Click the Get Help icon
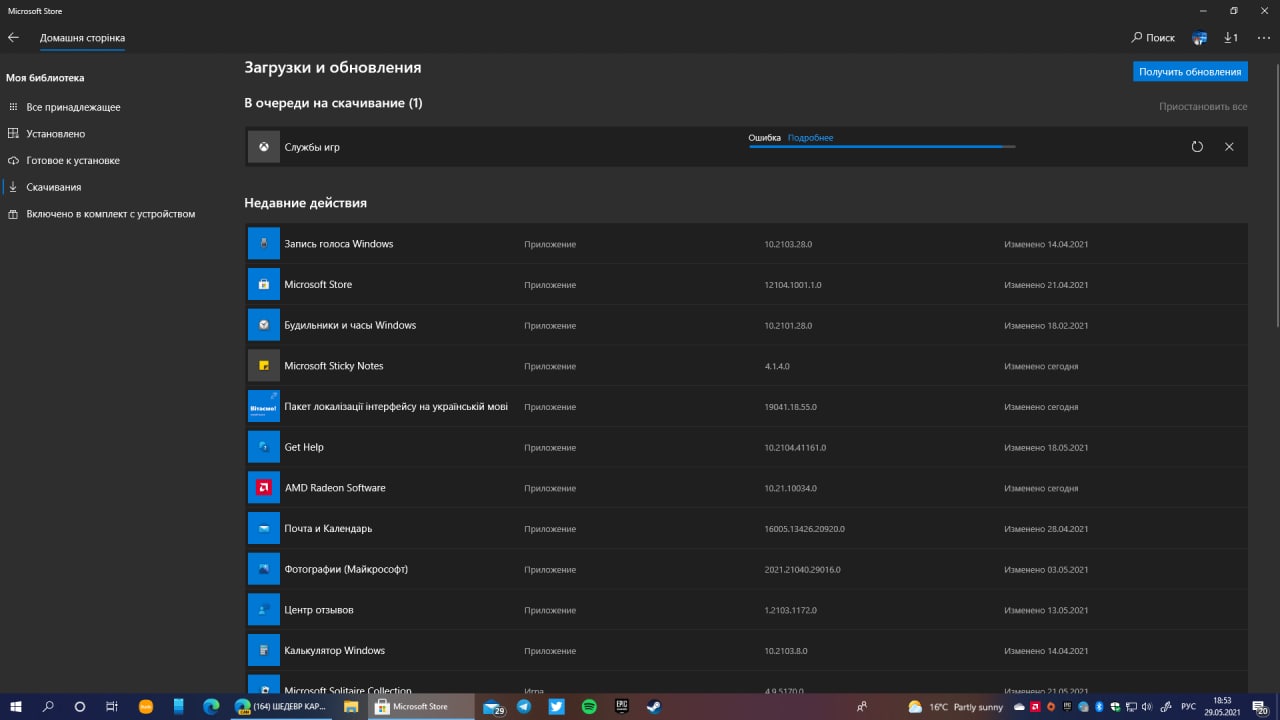 click(263, 447)
